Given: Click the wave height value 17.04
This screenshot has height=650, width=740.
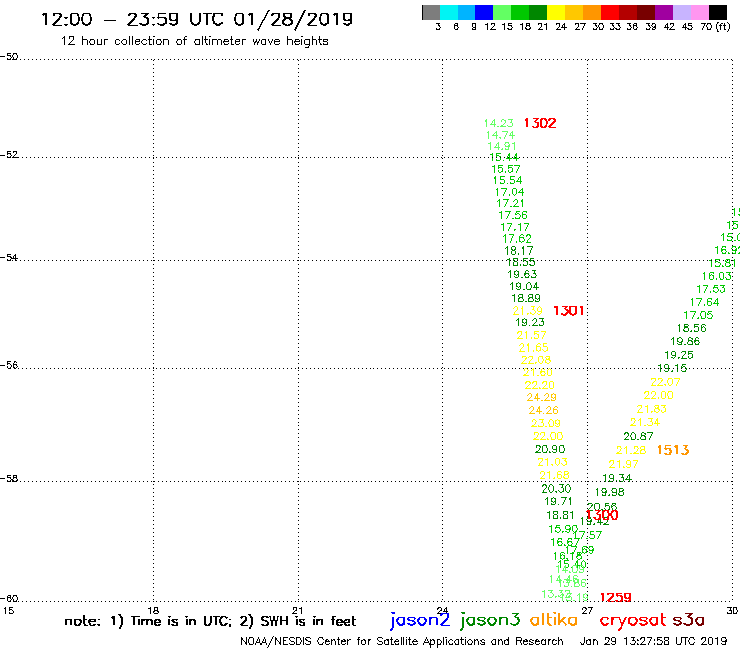Looking at the screenshot, I should tap(509, 192).
